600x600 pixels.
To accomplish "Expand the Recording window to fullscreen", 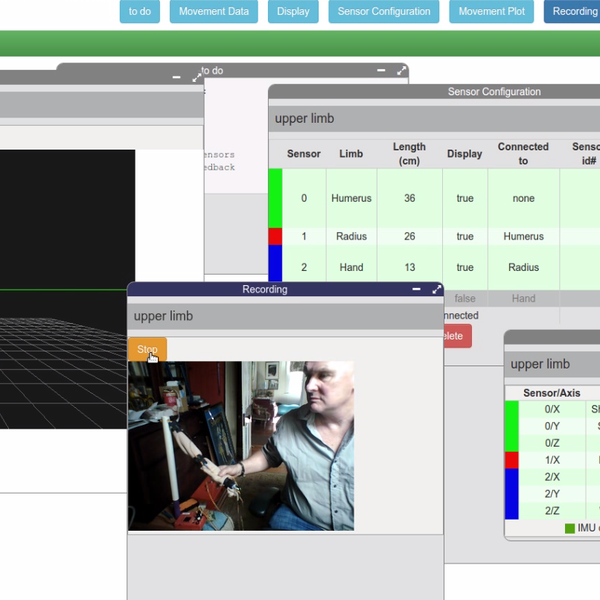I will tap(437, 289).
